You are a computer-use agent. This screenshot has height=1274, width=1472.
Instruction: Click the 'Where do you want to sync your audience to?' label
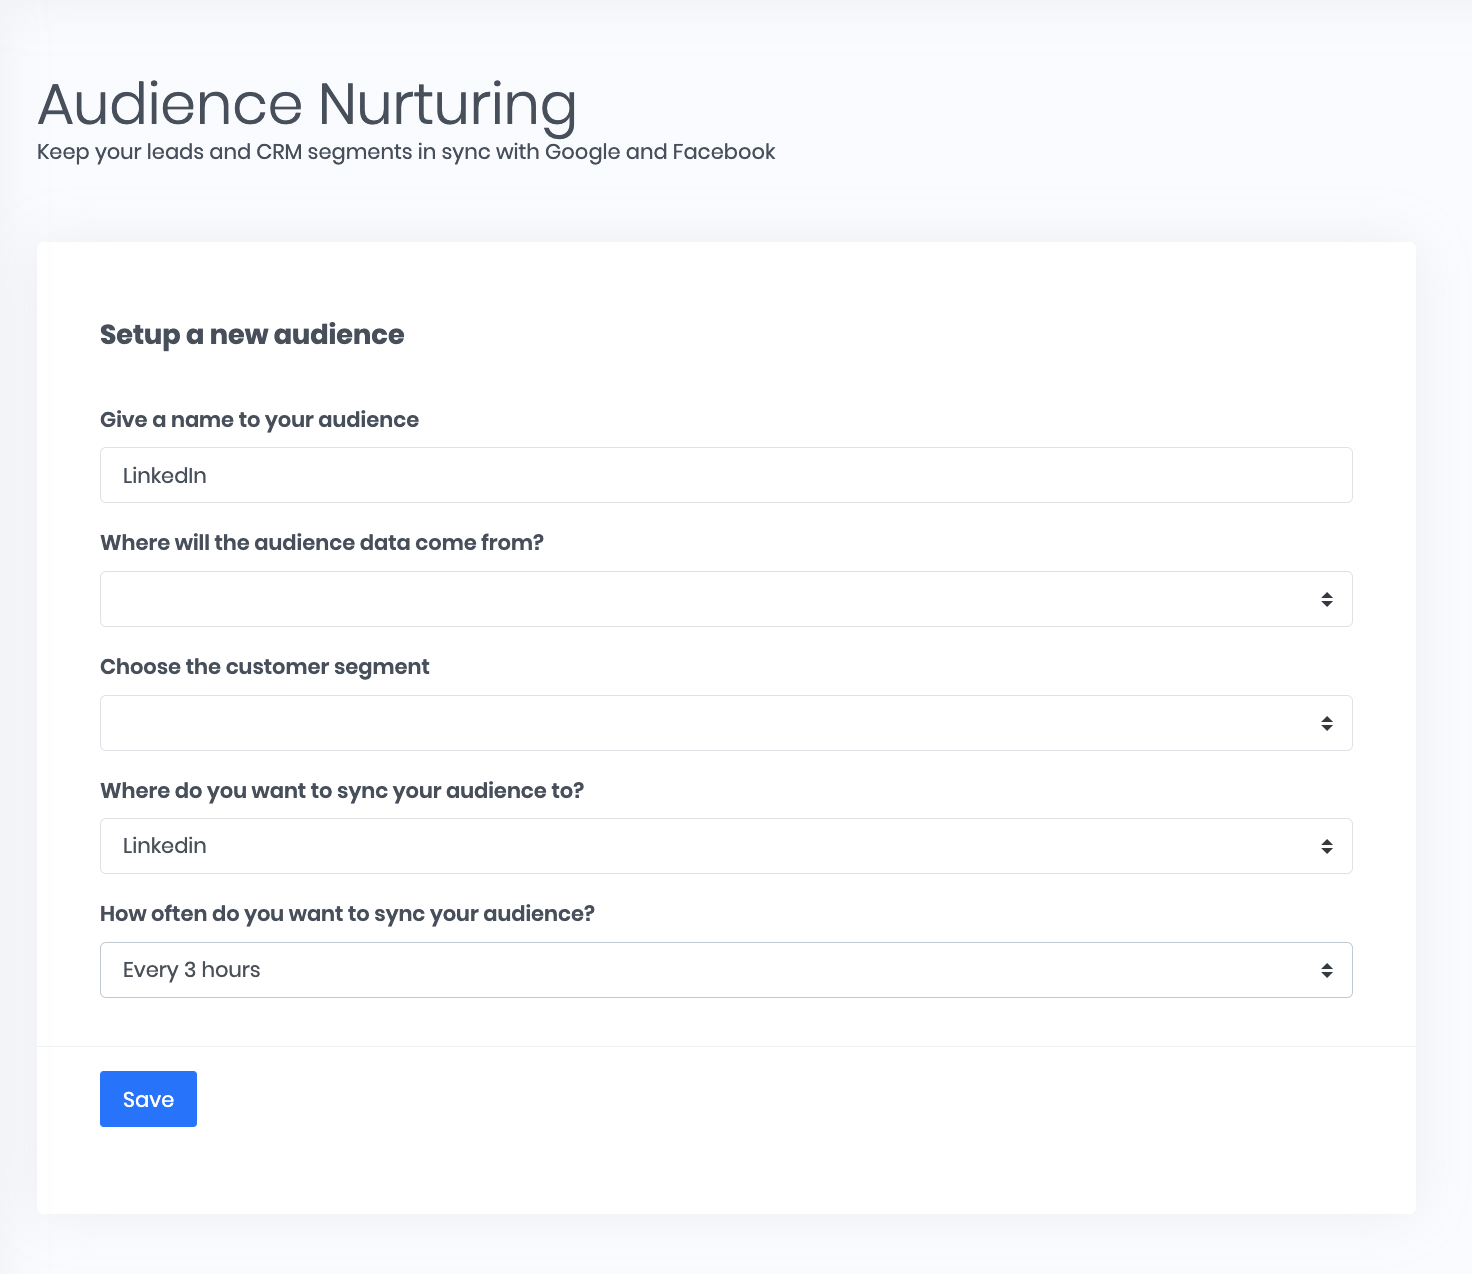342,791
